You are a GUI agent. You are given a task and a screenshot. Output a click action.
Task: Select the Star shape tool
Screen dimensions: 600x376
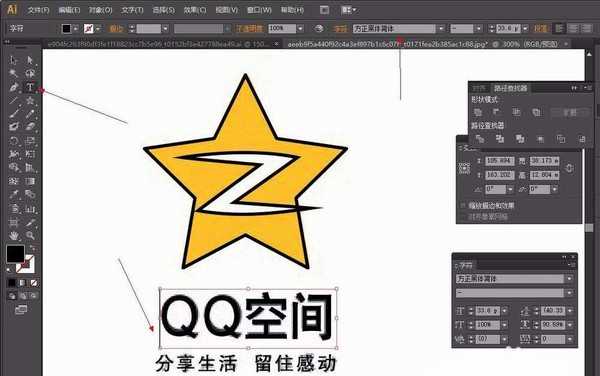point(30,101)
